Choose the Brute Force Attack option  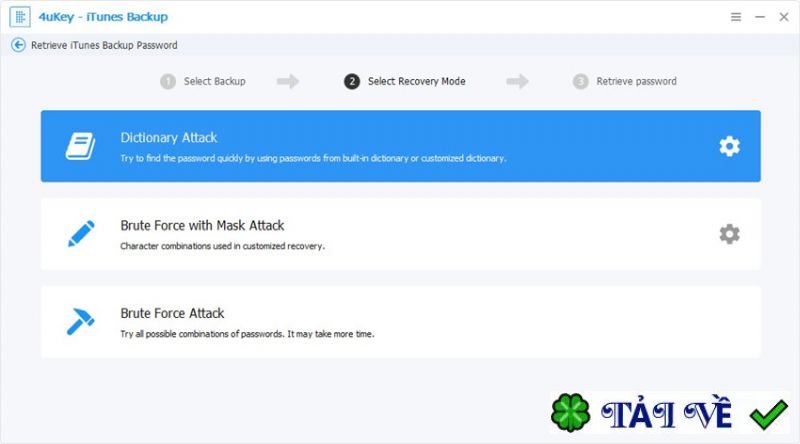click(x=401, y=322)
